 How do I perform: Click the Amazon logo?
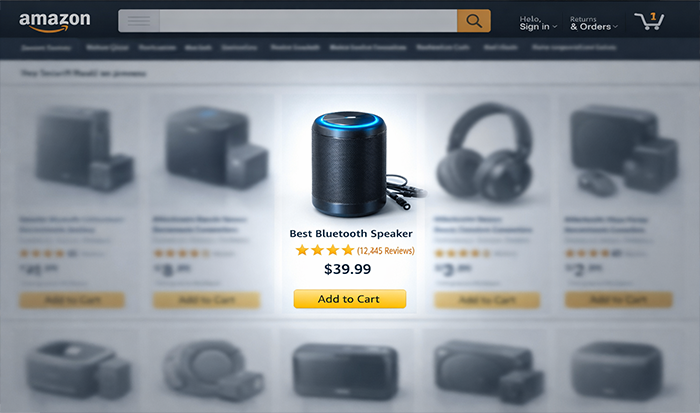(x=54, y=21)
